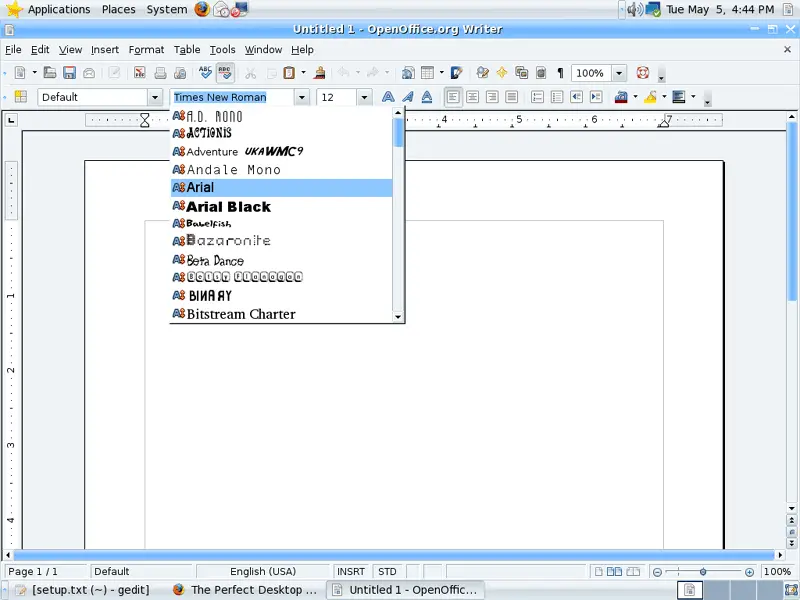Screen dimensions: 800x600
Task: Open the Insert menu
Action: coord(105,49)
